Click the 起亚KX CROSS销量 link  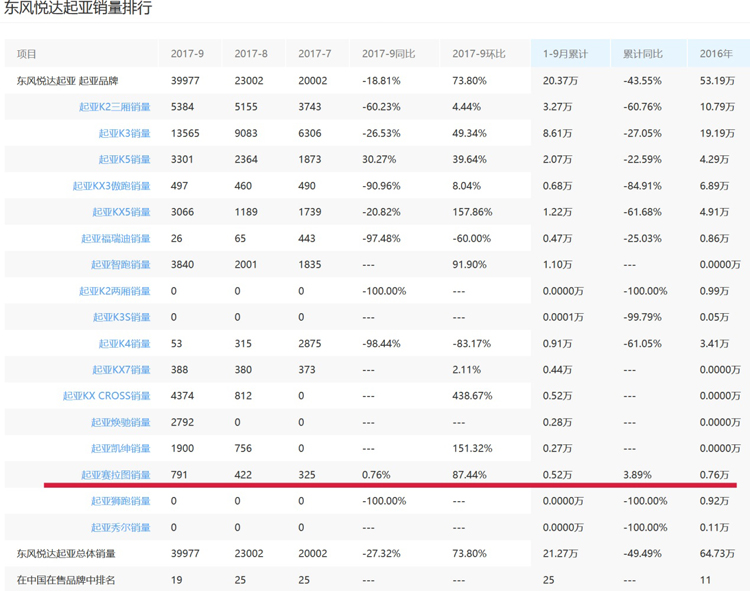106,396
